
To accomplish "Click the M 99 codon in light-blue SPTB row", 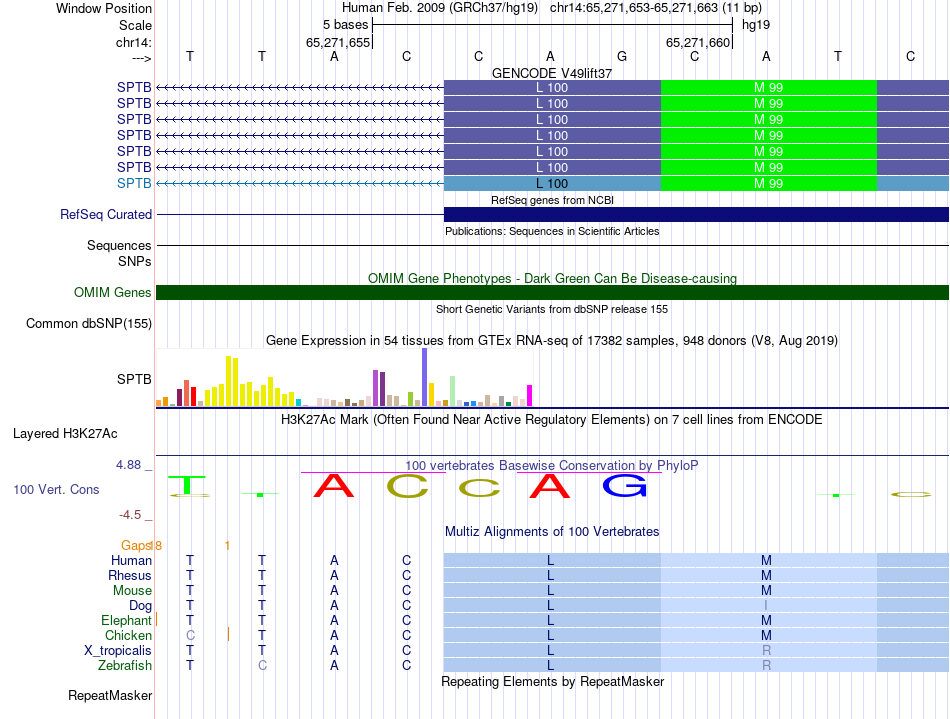I will pos(768,184).
